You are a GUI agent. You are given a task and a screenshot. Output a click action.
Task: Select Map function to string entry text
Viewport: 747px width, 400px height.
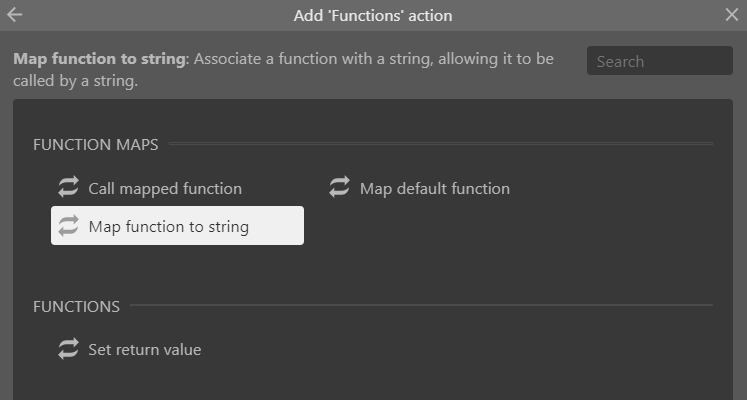(x=169, y=227)
